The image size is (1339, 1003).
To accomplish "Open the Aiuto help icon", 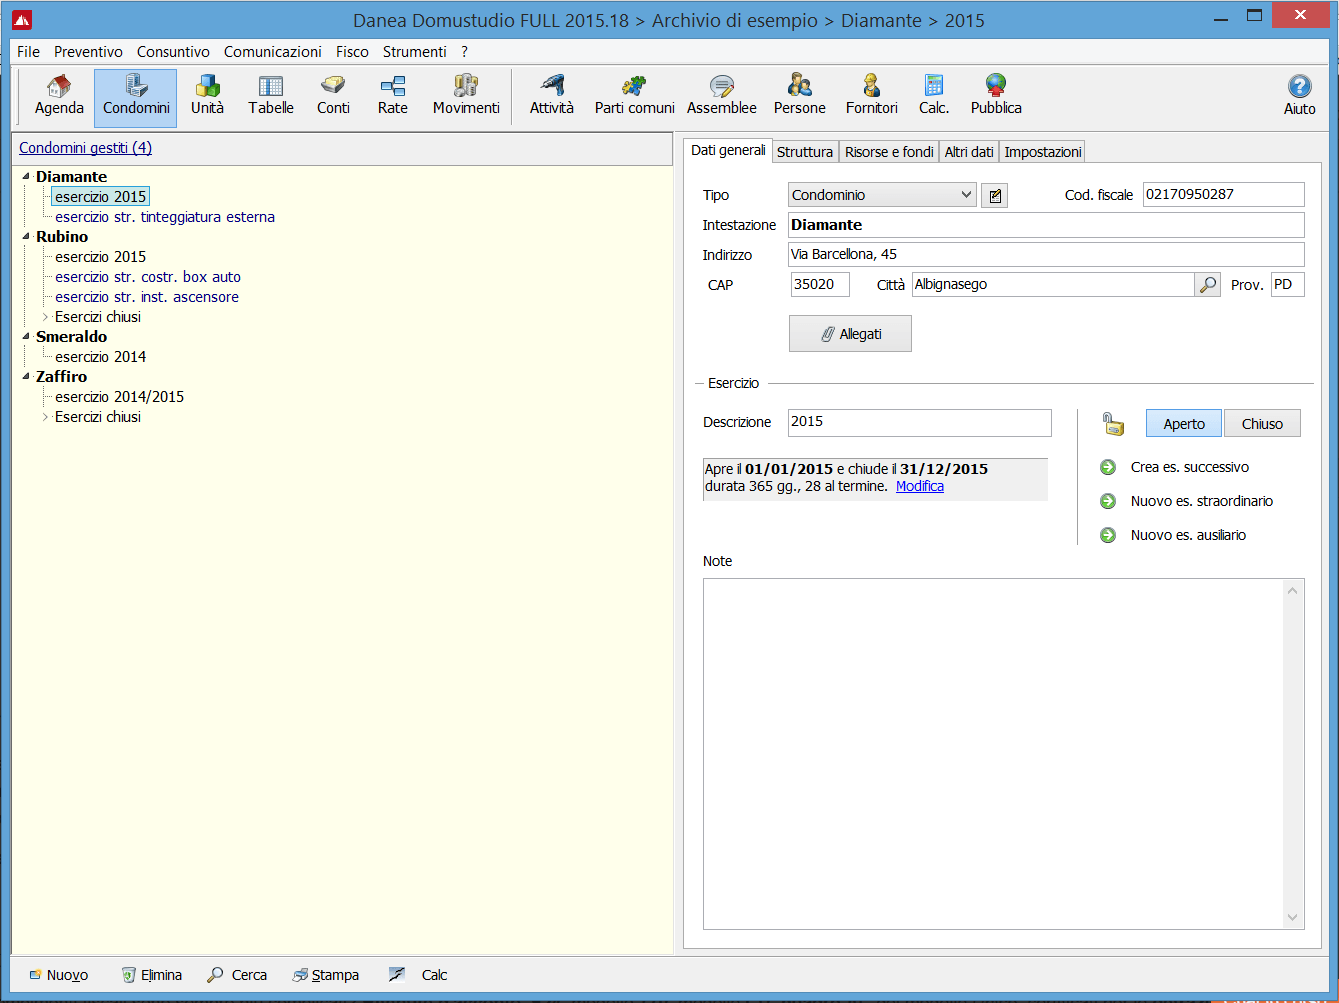I will click(1299, 97).
